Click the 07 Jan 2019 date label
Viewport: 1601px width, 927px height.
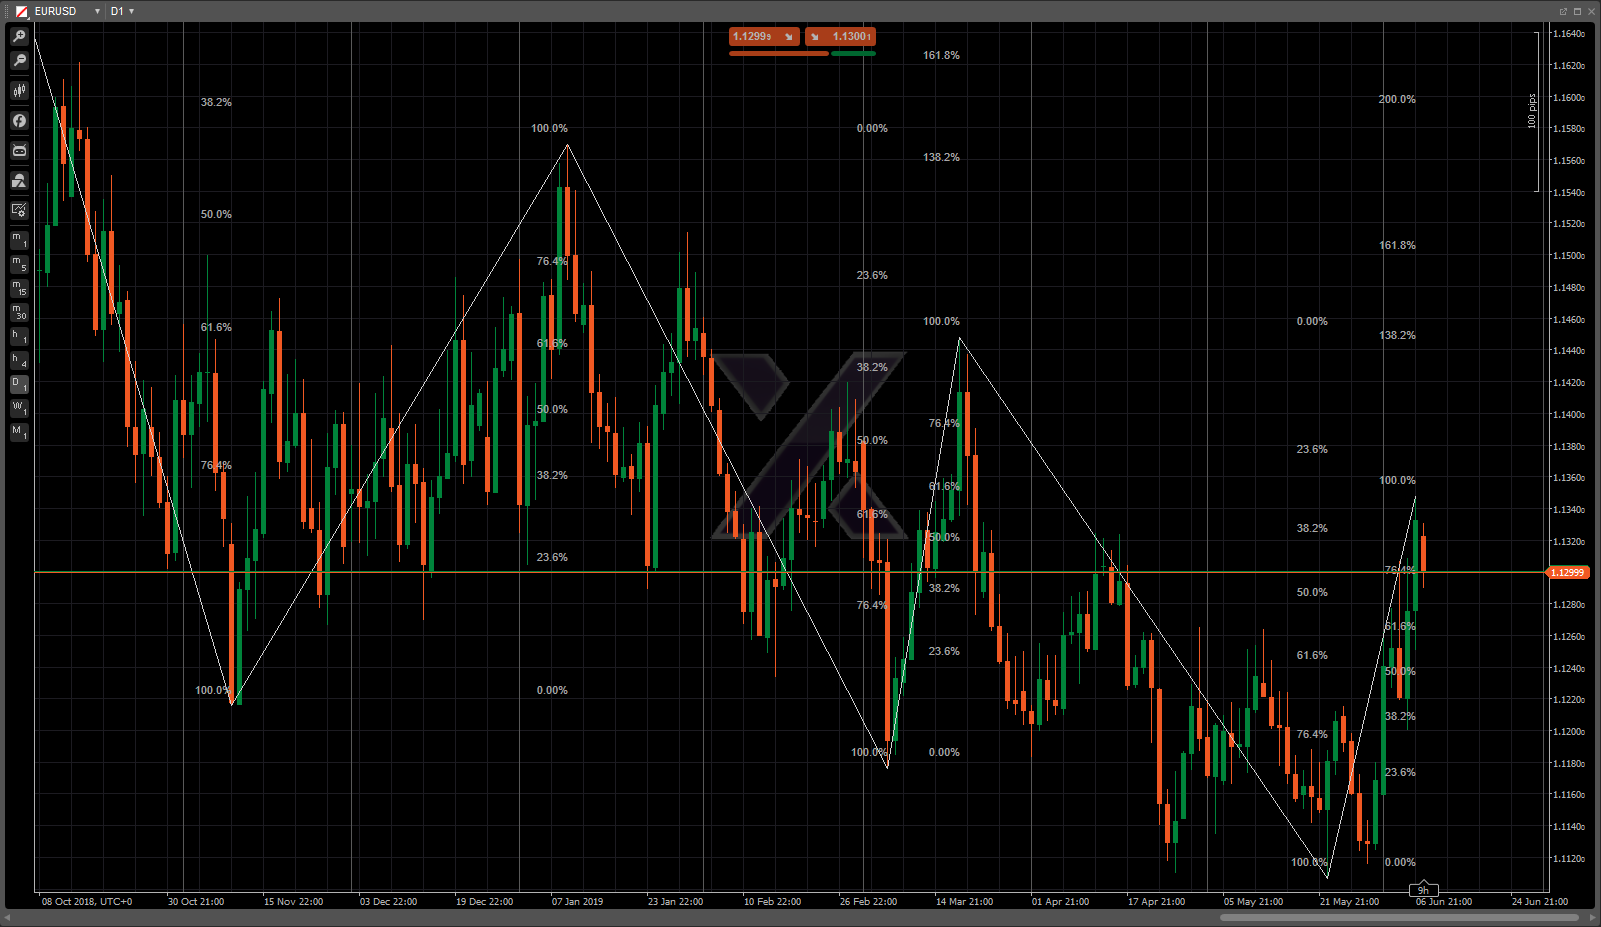pyautogui.click(x=577, y=902)
